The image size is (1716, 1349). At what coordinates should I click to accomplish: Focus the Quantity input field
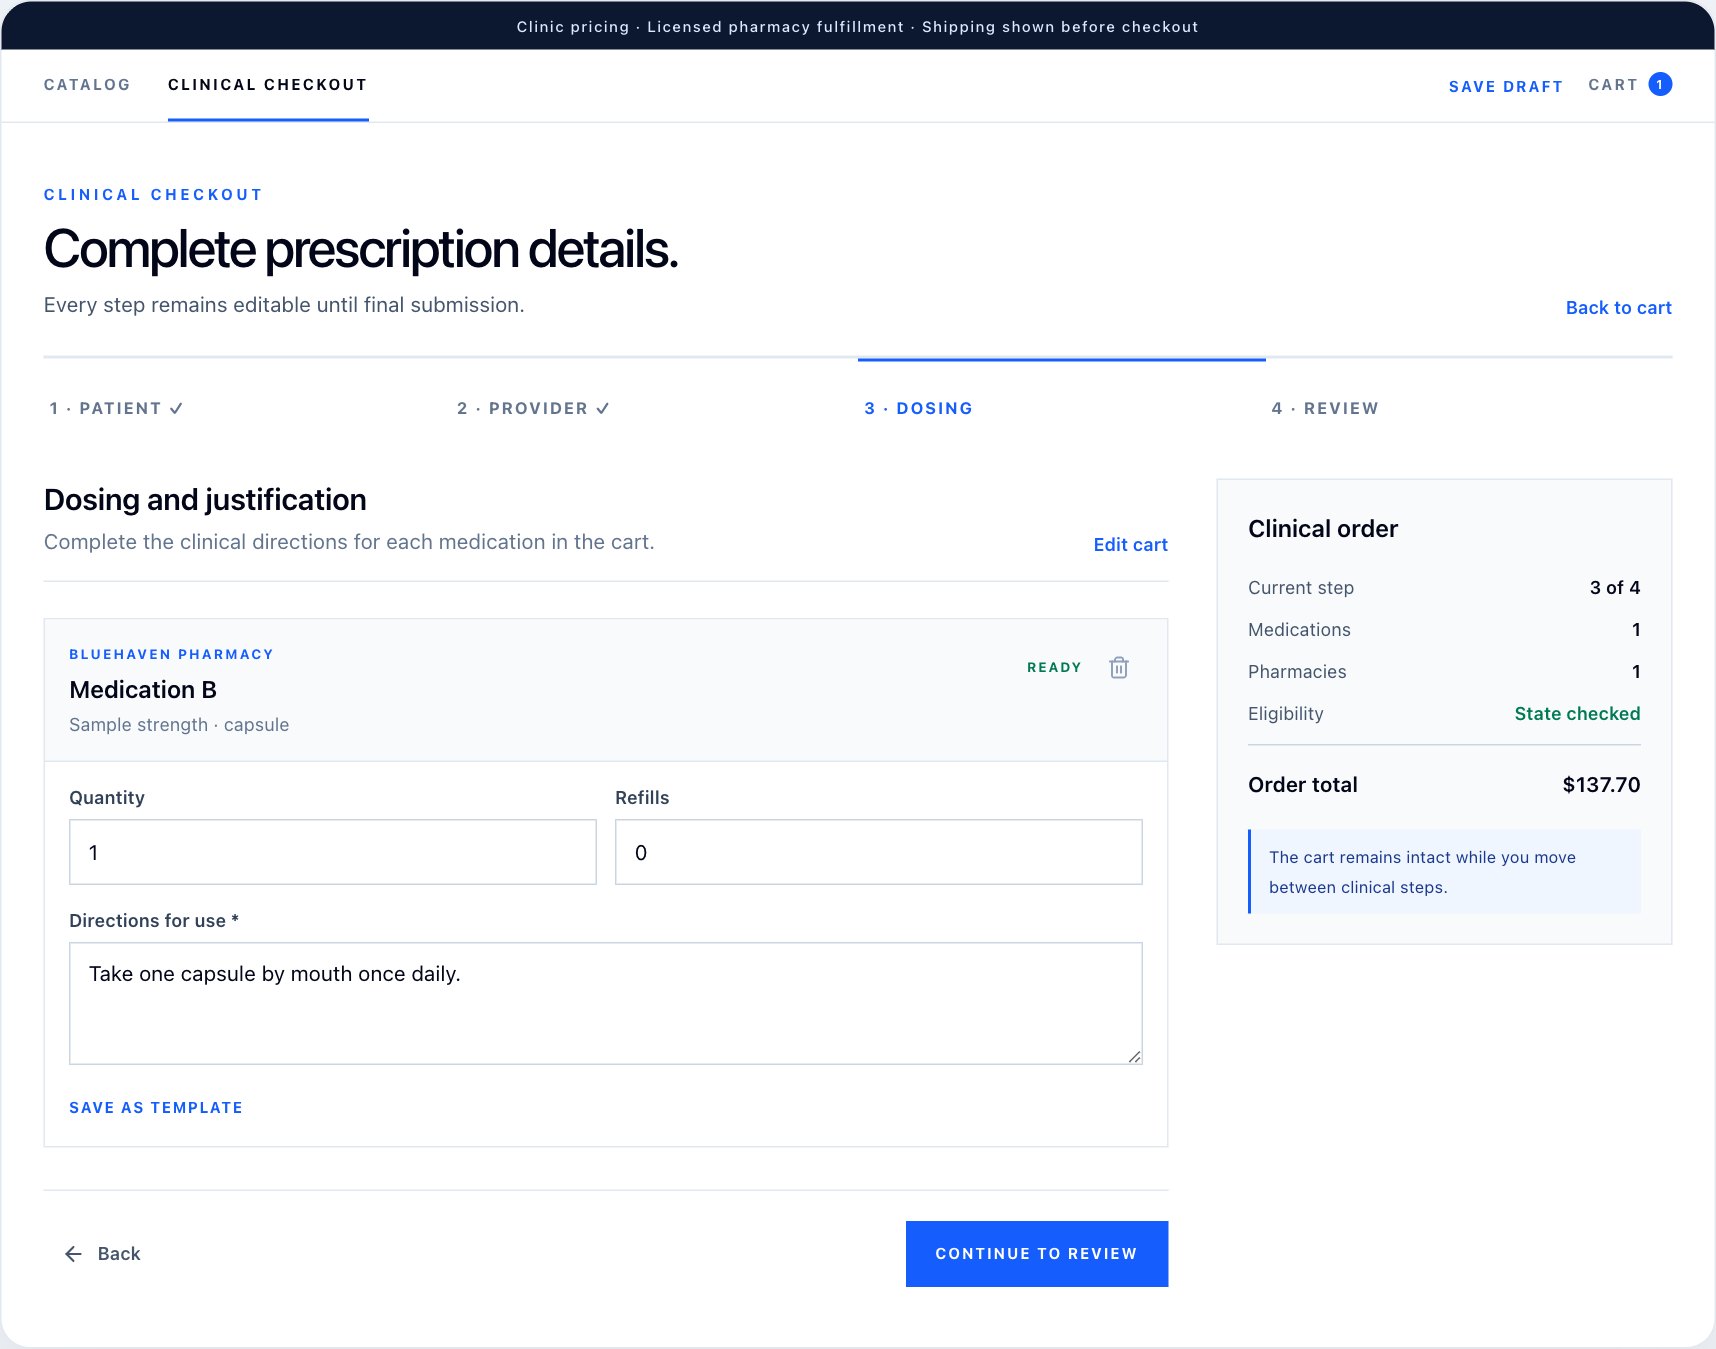coord(333,852)
